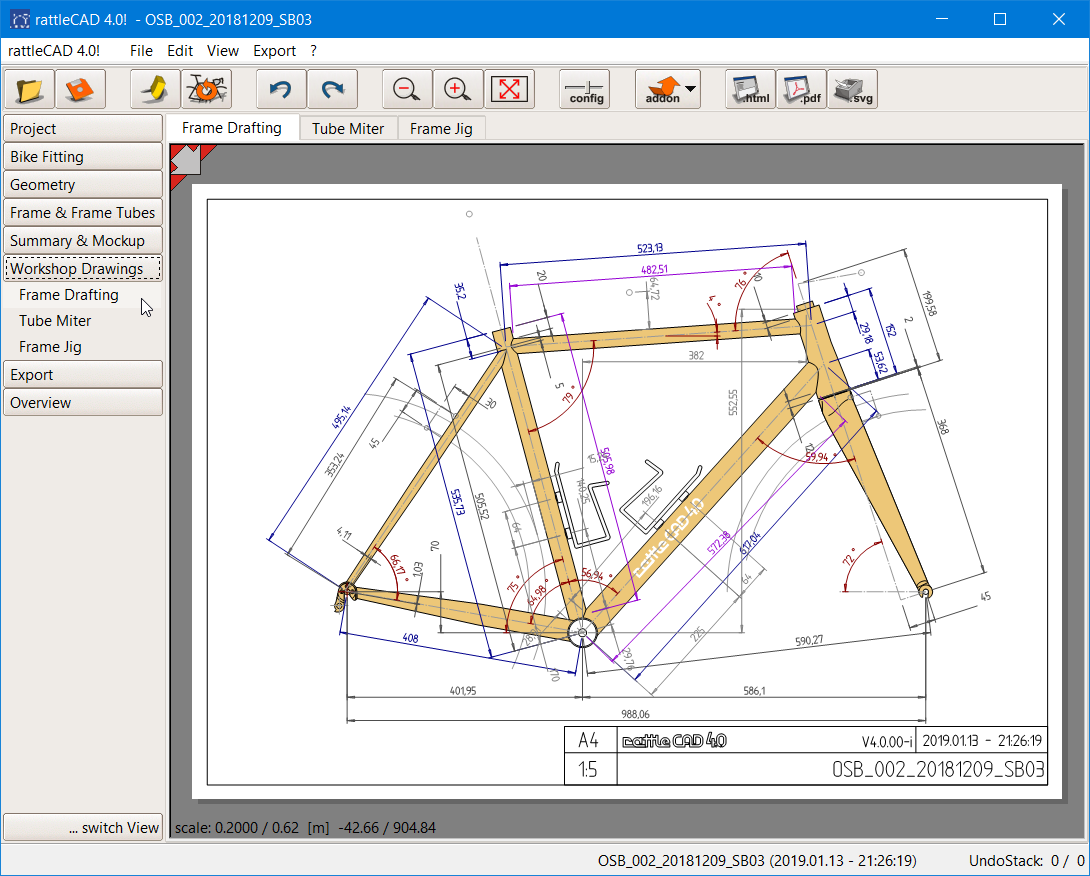Export the drawing as svg

coord(852,89)
